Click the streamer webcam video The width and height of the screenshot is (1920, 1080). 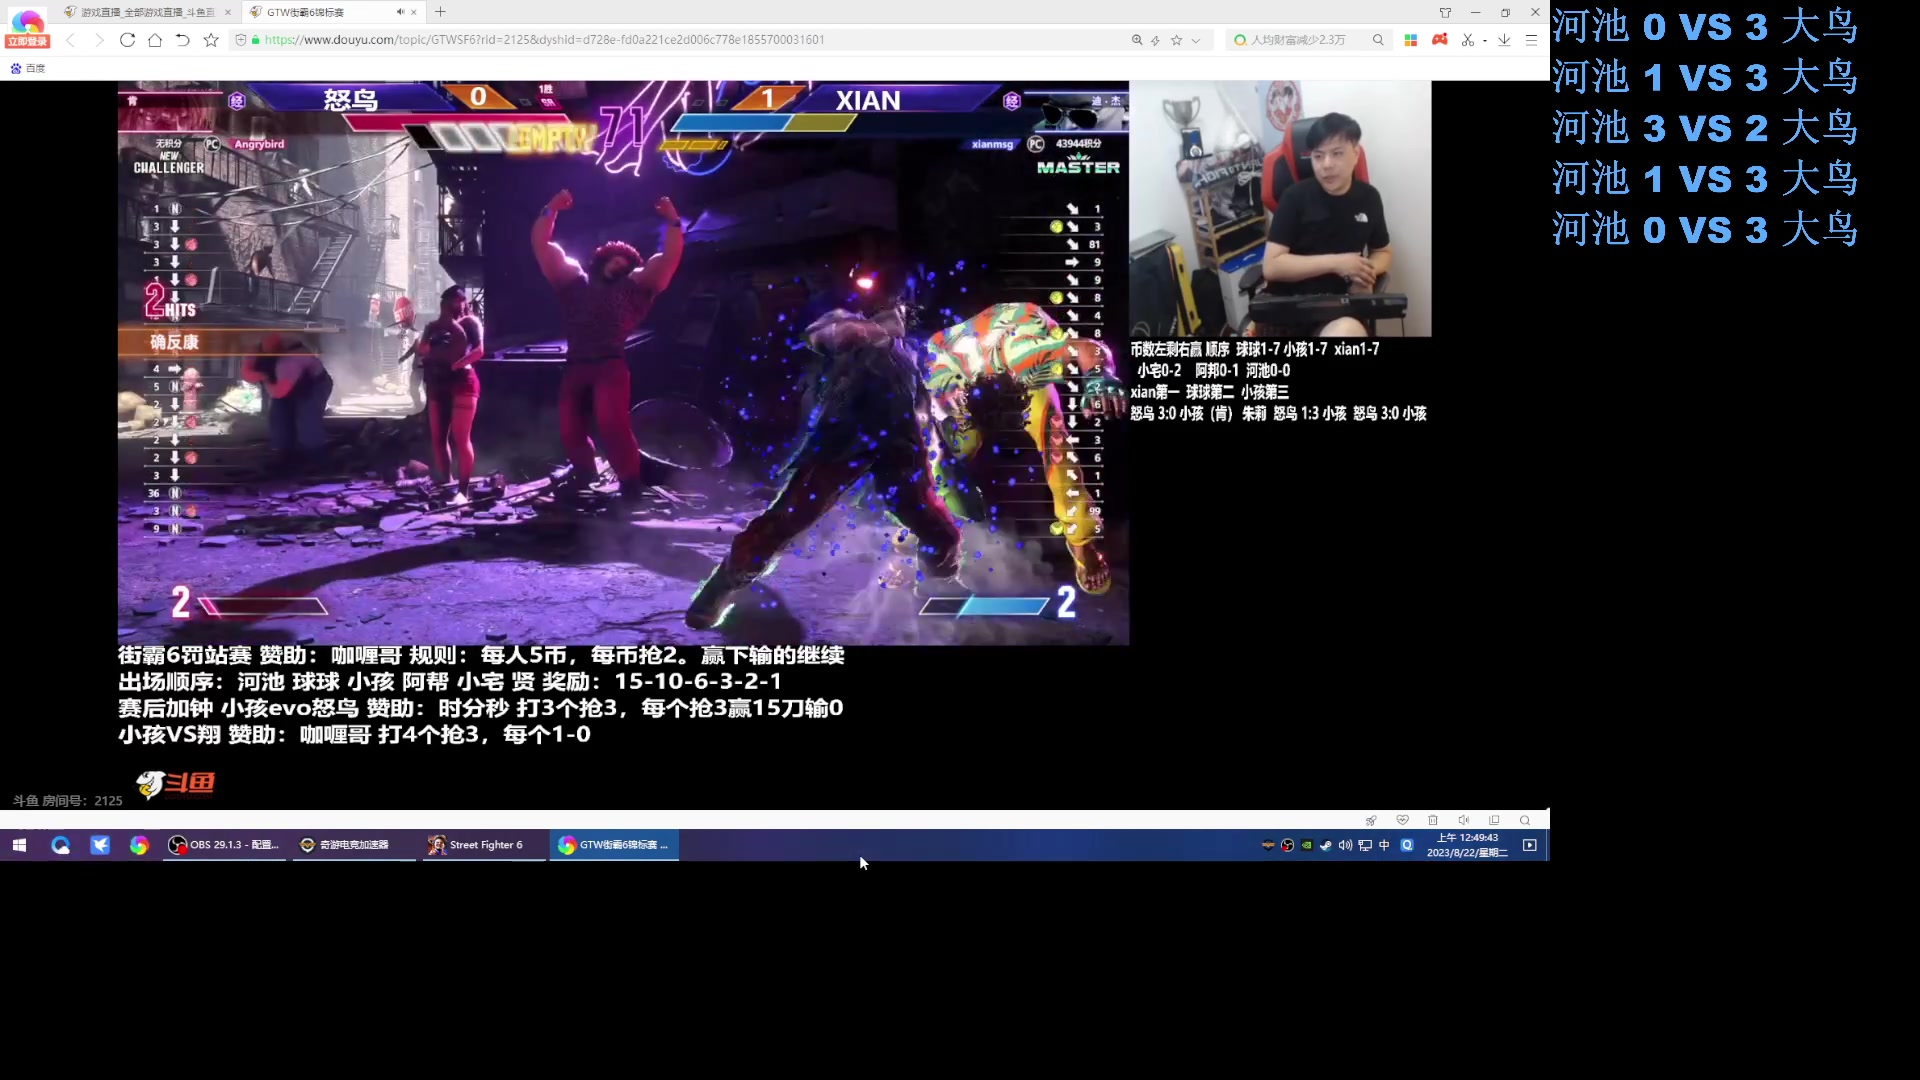click(x=1280, y=209)
